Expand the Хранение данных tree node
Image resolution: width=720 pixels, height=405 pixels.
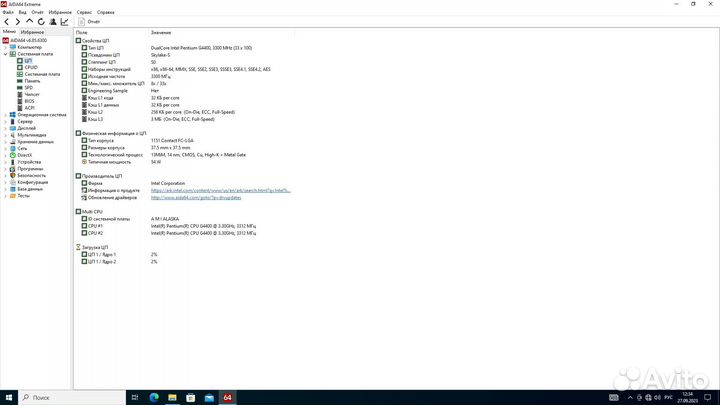point(6,142)
